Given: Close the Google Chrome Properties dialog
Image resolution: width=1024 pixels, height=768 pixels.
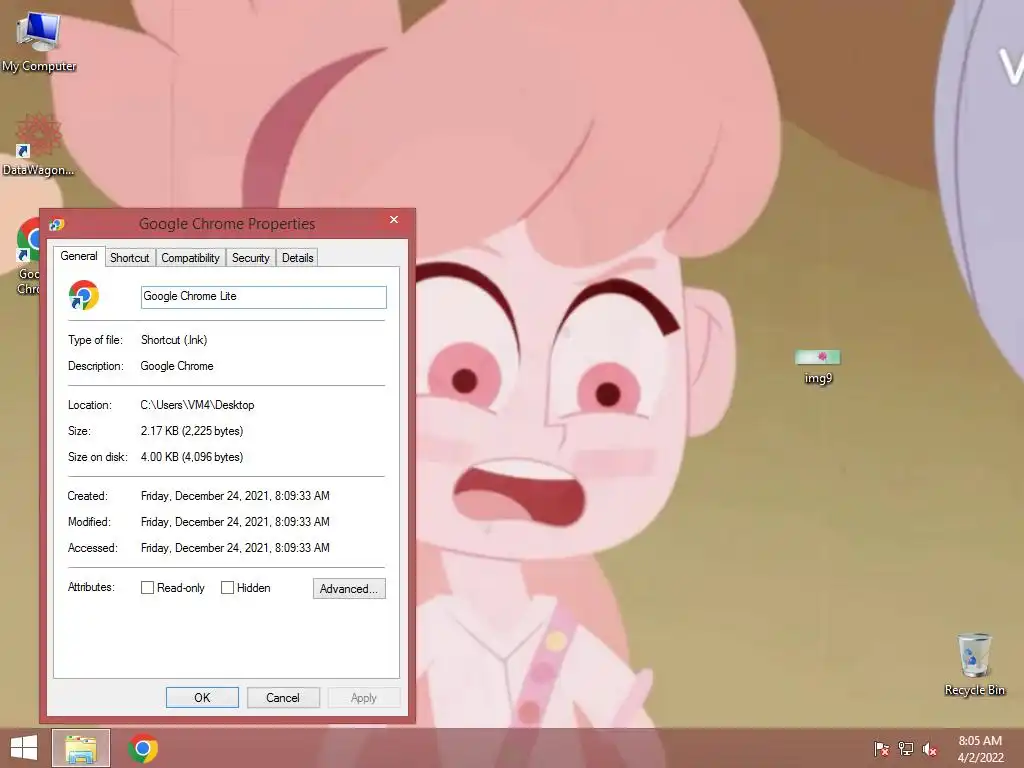Looking at the screenshot, I should [x=394, y=220].
